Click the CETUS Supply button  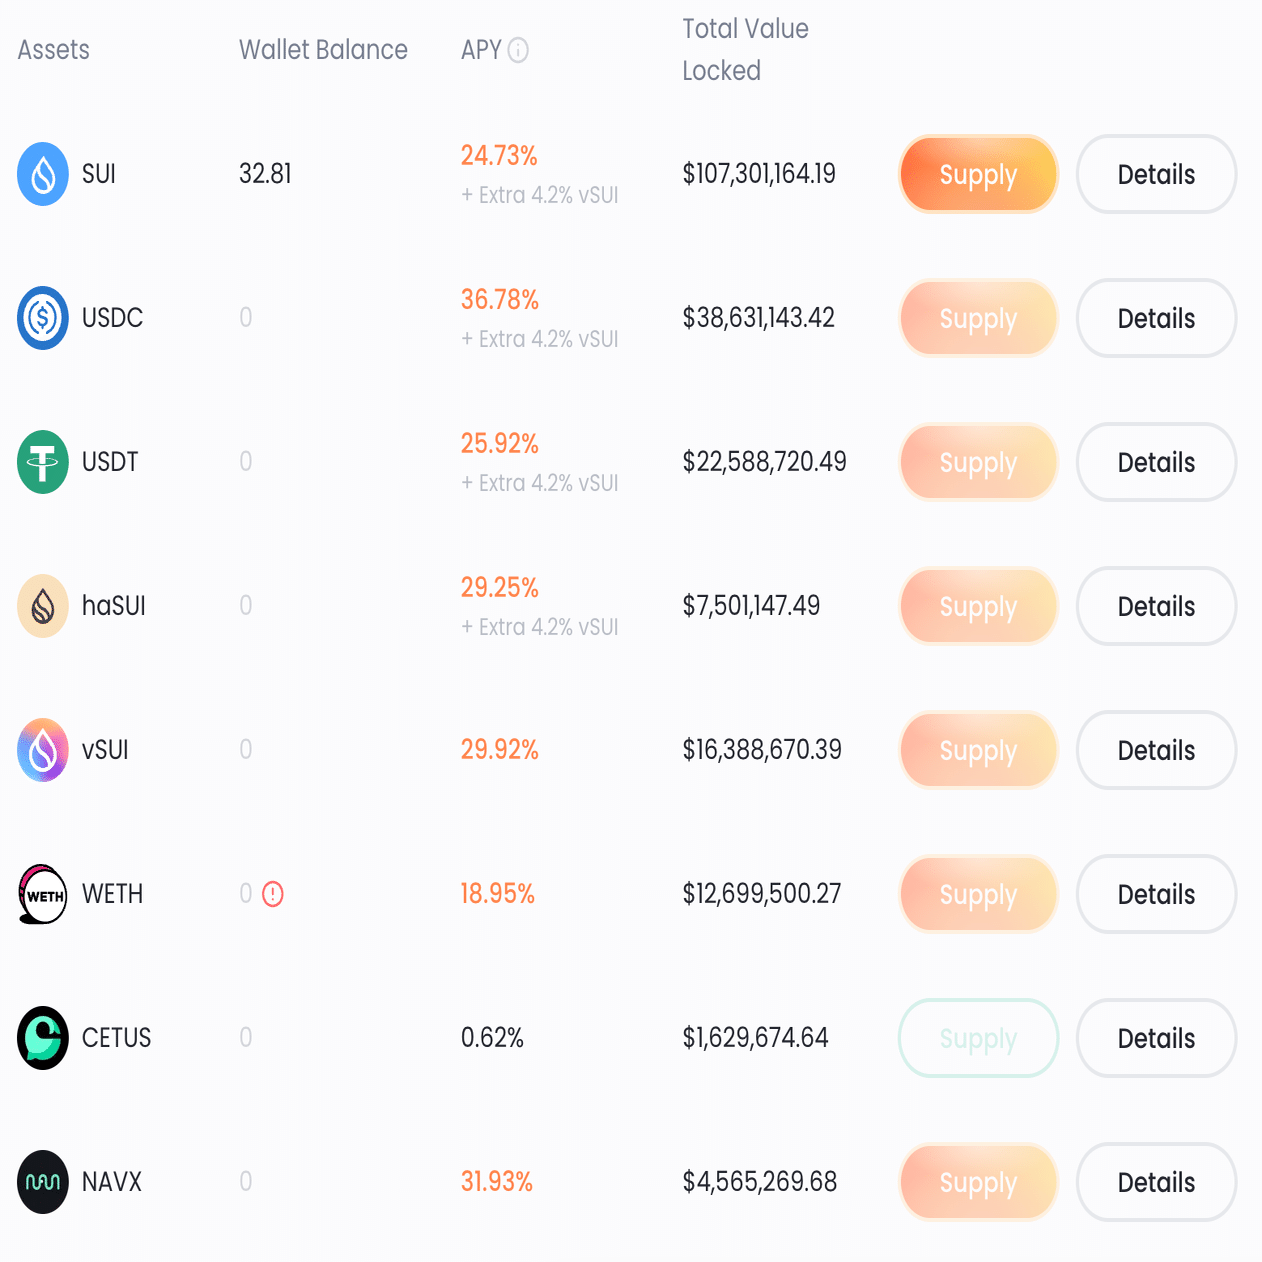(x=978, y=1038)
